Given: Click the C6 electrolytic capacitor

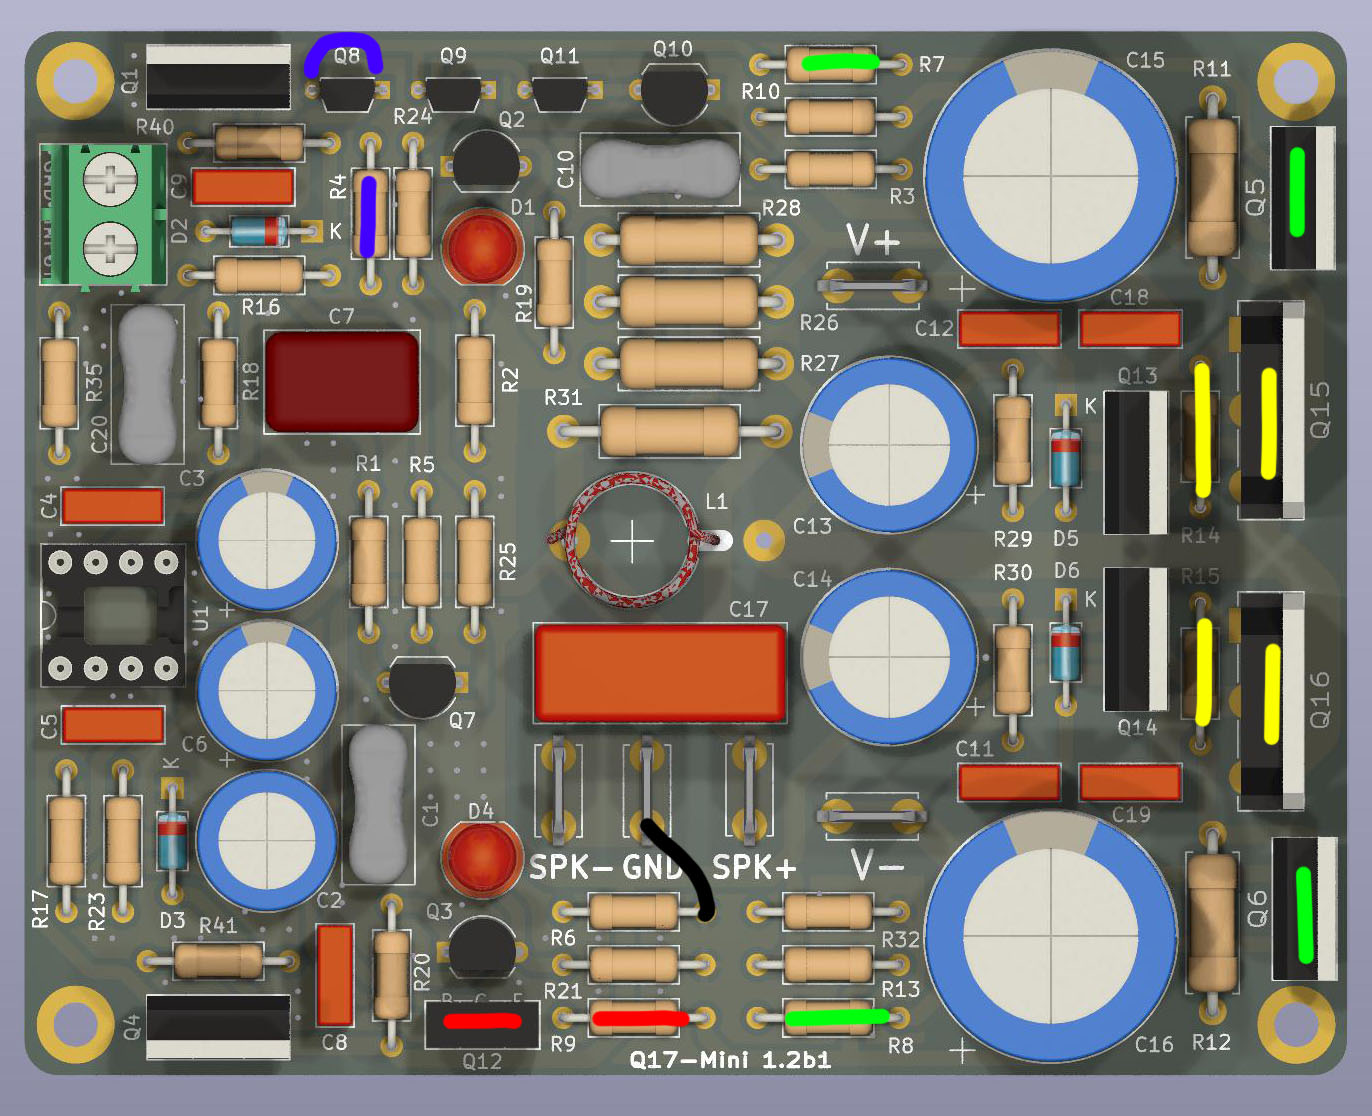Looking at the screenshot, I should (x=267, y=691).
